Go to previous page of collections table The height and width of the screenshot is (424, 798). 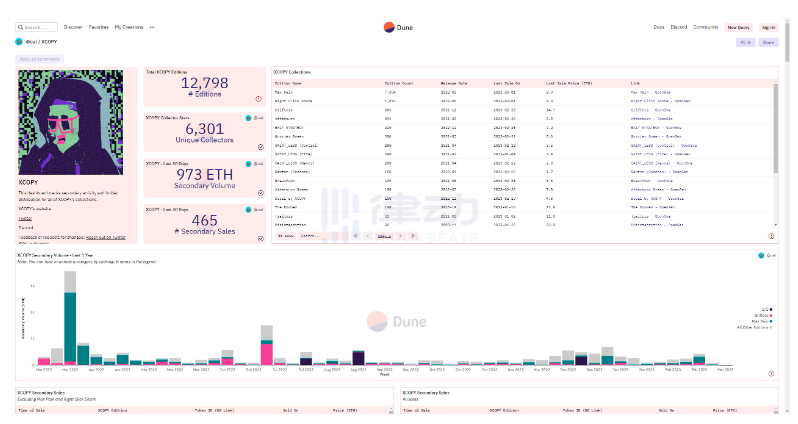(x=367, y=236)
